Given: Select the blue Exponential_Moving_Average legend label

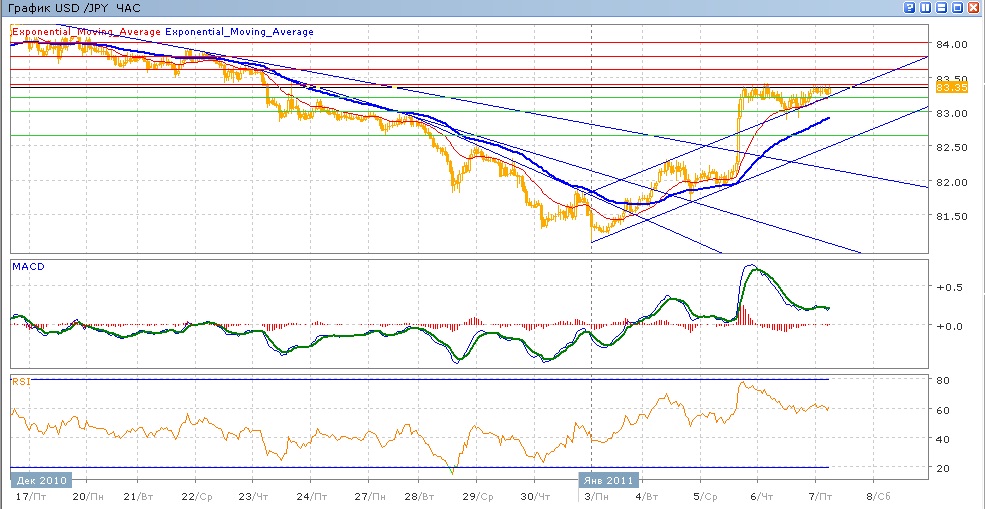Looking at the screenshot, I should pos(239,32).
